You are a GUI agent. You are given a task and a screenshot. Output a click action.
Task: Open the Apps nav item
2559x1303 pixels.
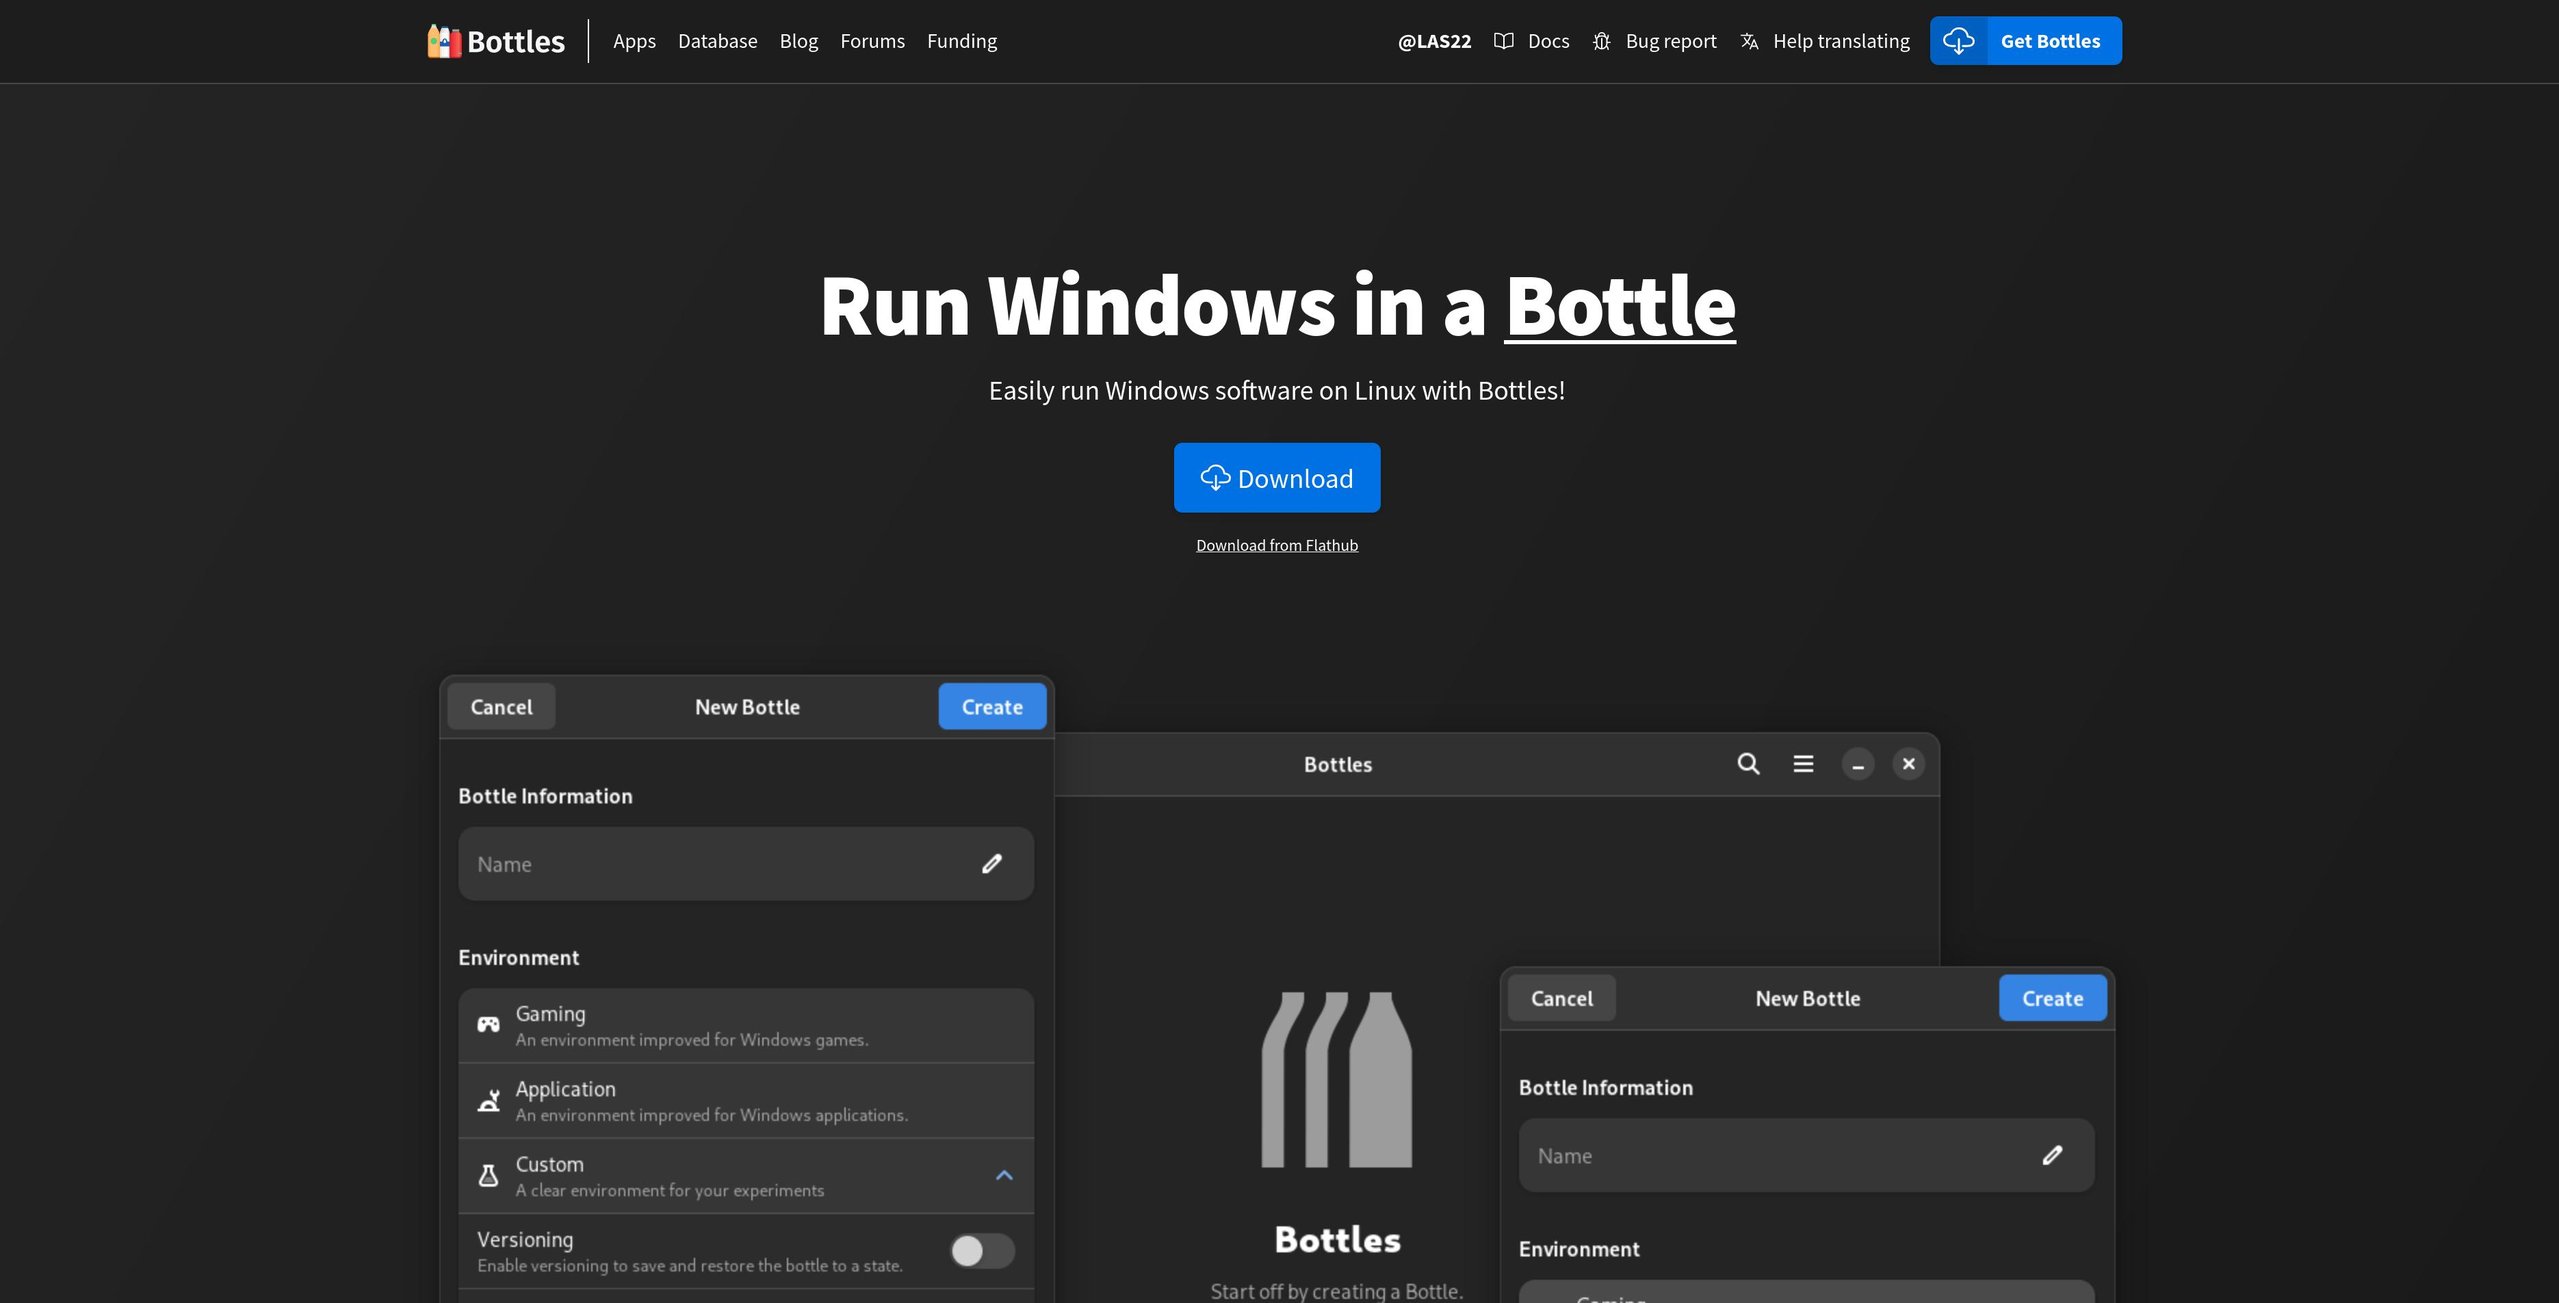[634, 41]
